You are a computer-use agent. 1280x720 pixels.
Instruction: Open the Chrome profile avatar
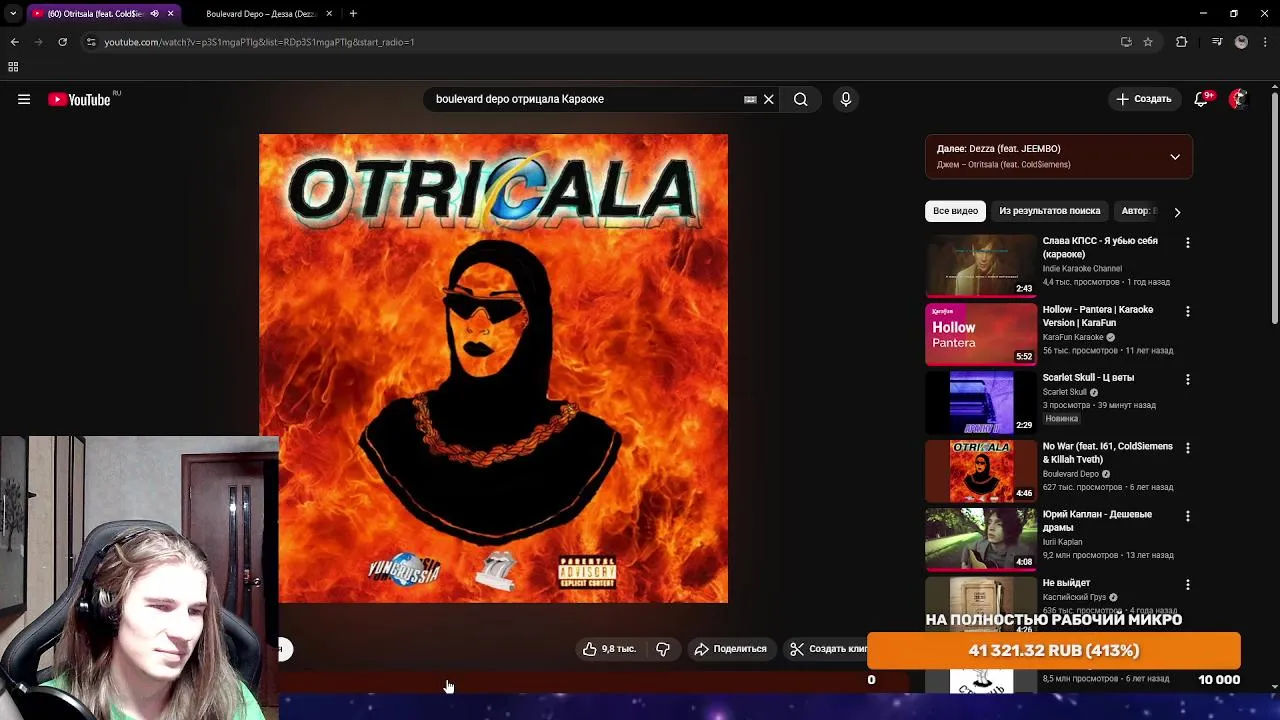(1241, 42)
